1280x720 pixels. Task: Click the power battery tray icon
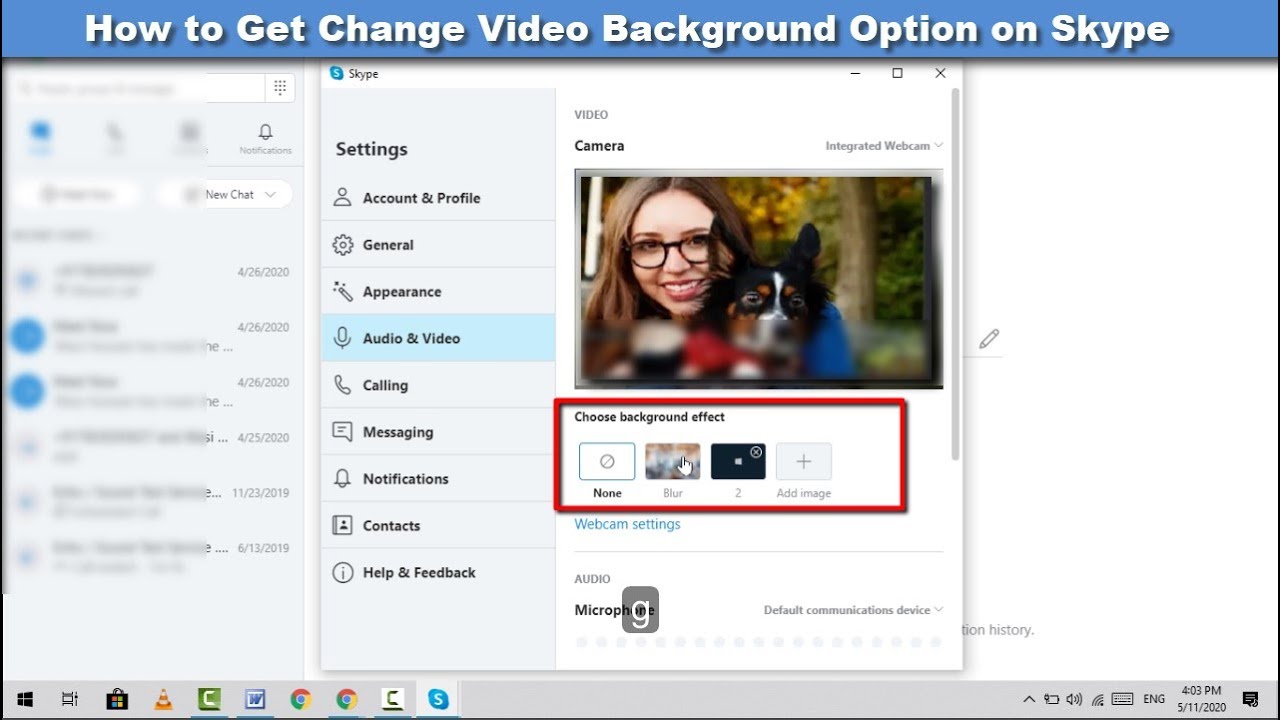(x=1052, y=700)
